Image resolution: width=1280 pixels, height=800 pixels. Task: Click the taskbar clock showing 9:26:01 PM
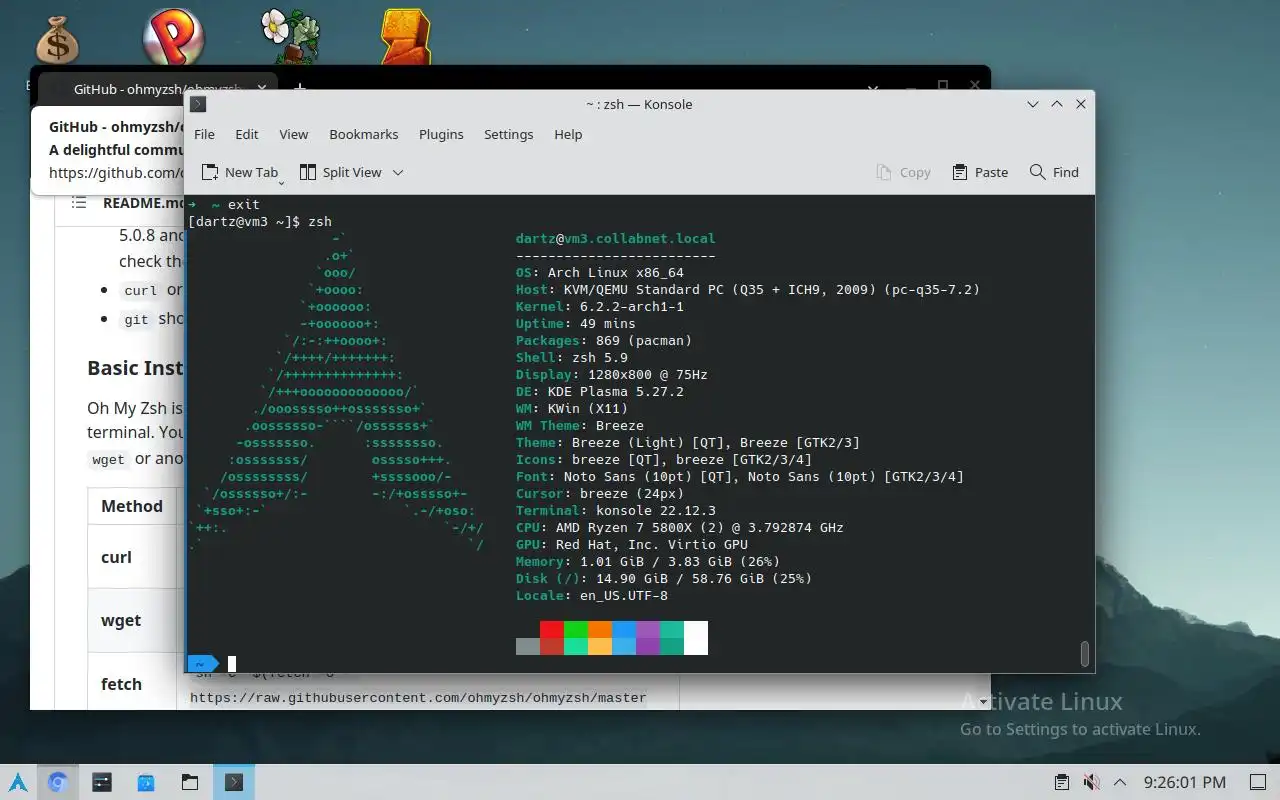[1185, 782]
